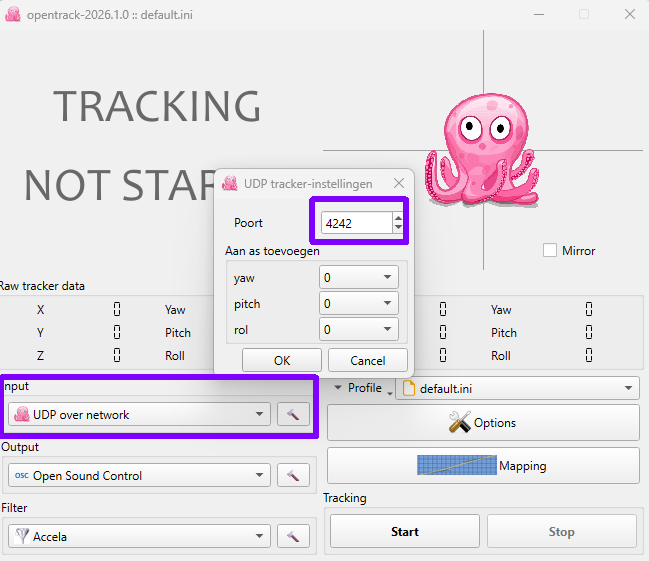Click the Options tools button

click(483, 423)
